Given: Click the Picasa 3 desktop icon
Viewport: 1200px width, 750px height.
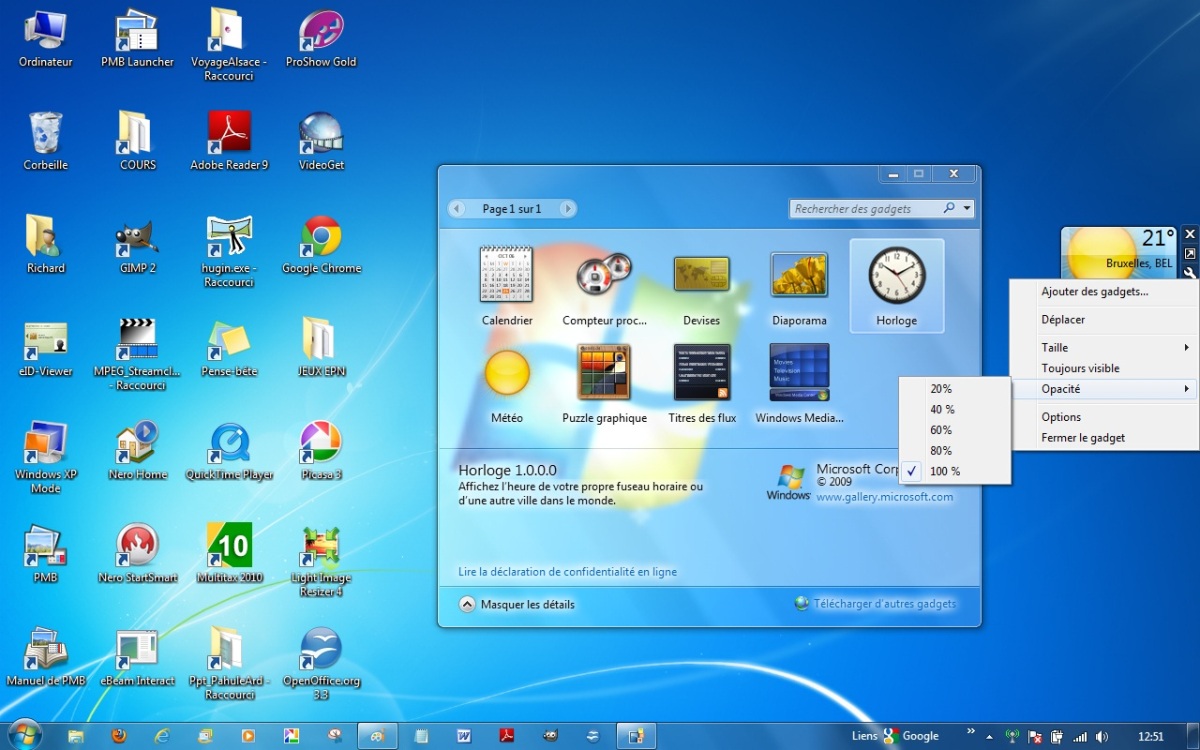Looking at the screenshot, I should tap(321, 451).
